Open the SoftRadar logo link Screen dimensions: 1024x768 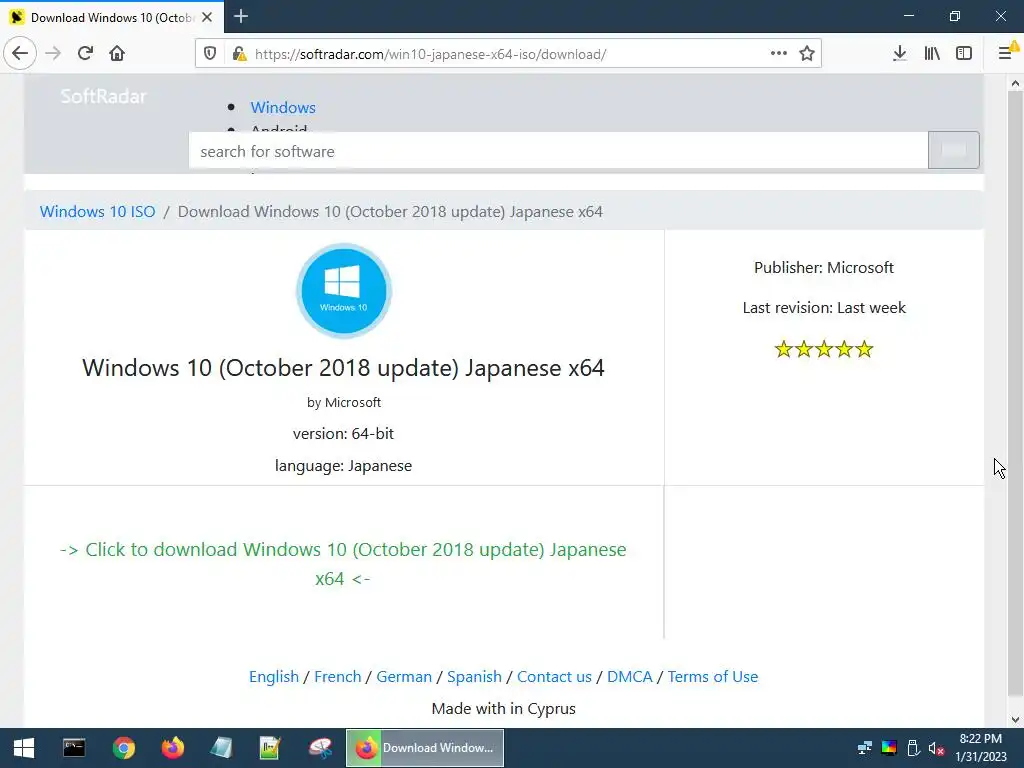[x=103, y=97]
